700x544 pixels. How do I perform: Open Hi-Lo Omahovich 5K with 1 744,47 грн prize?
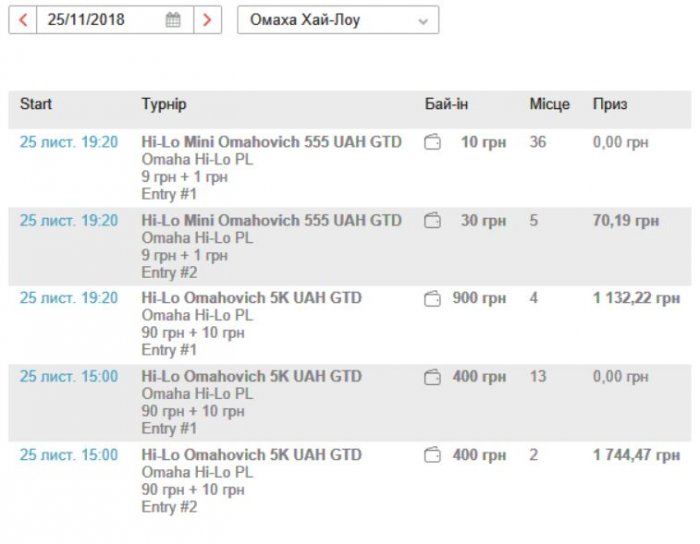click(252, 455)
